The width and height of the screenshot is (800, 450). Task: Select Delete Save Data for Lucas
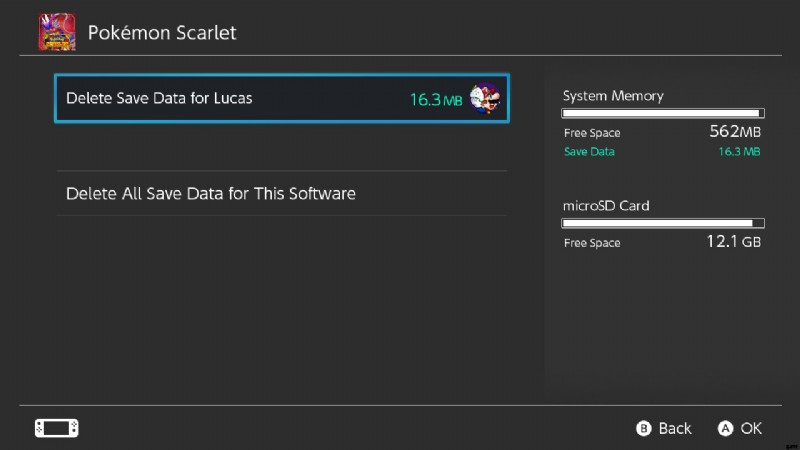[x=282, y=98]
